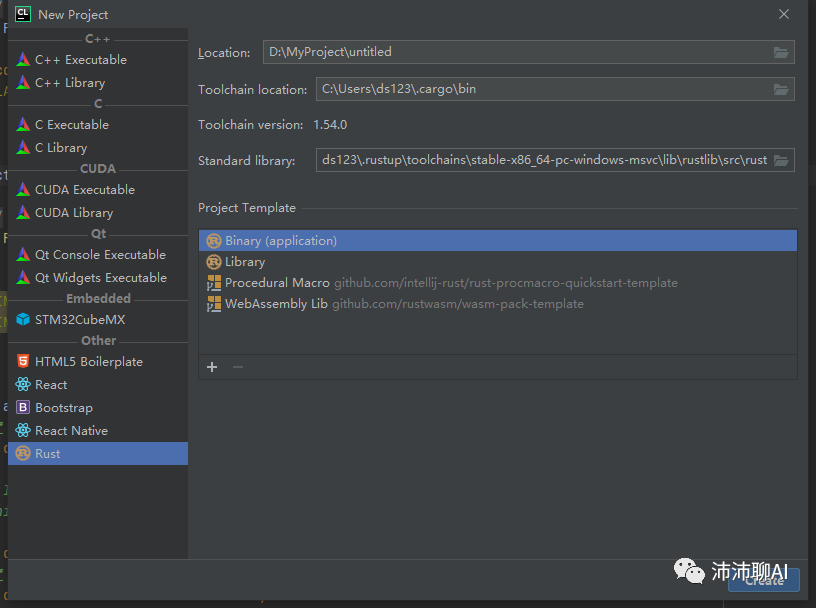Image resolution: width=816 pixels, height=608 pixels.
Task: Remove selected project template
Action: click(x=238, y=367)
